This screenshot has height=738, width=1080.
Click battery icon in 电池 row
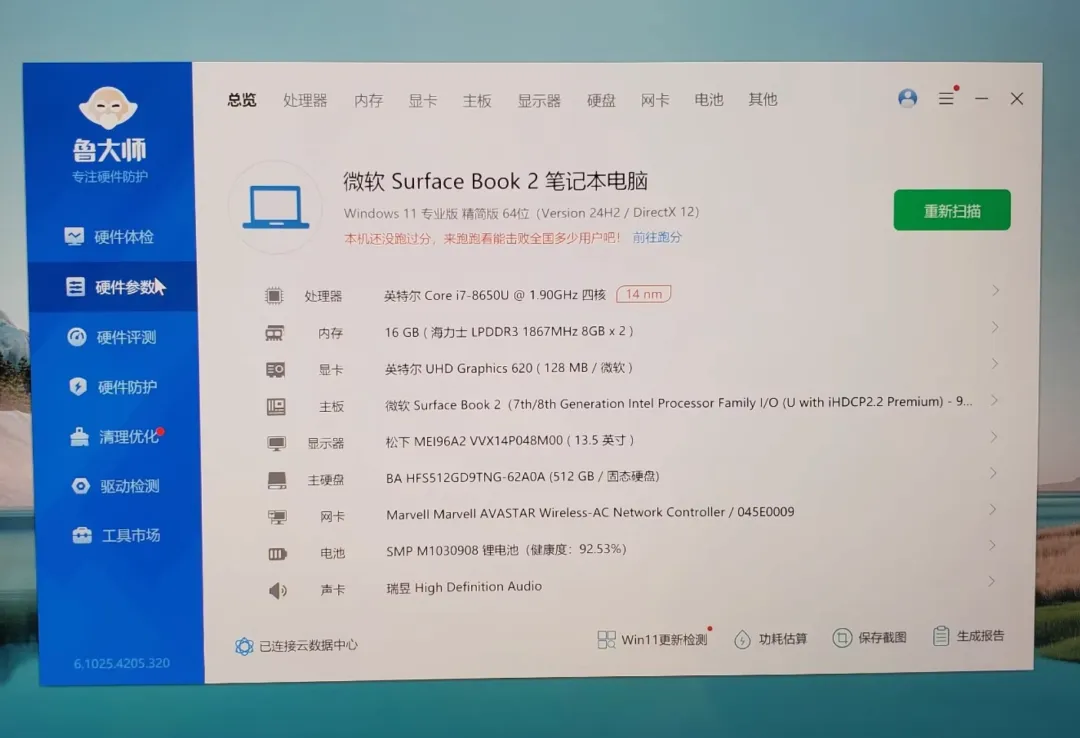(278, 554)
